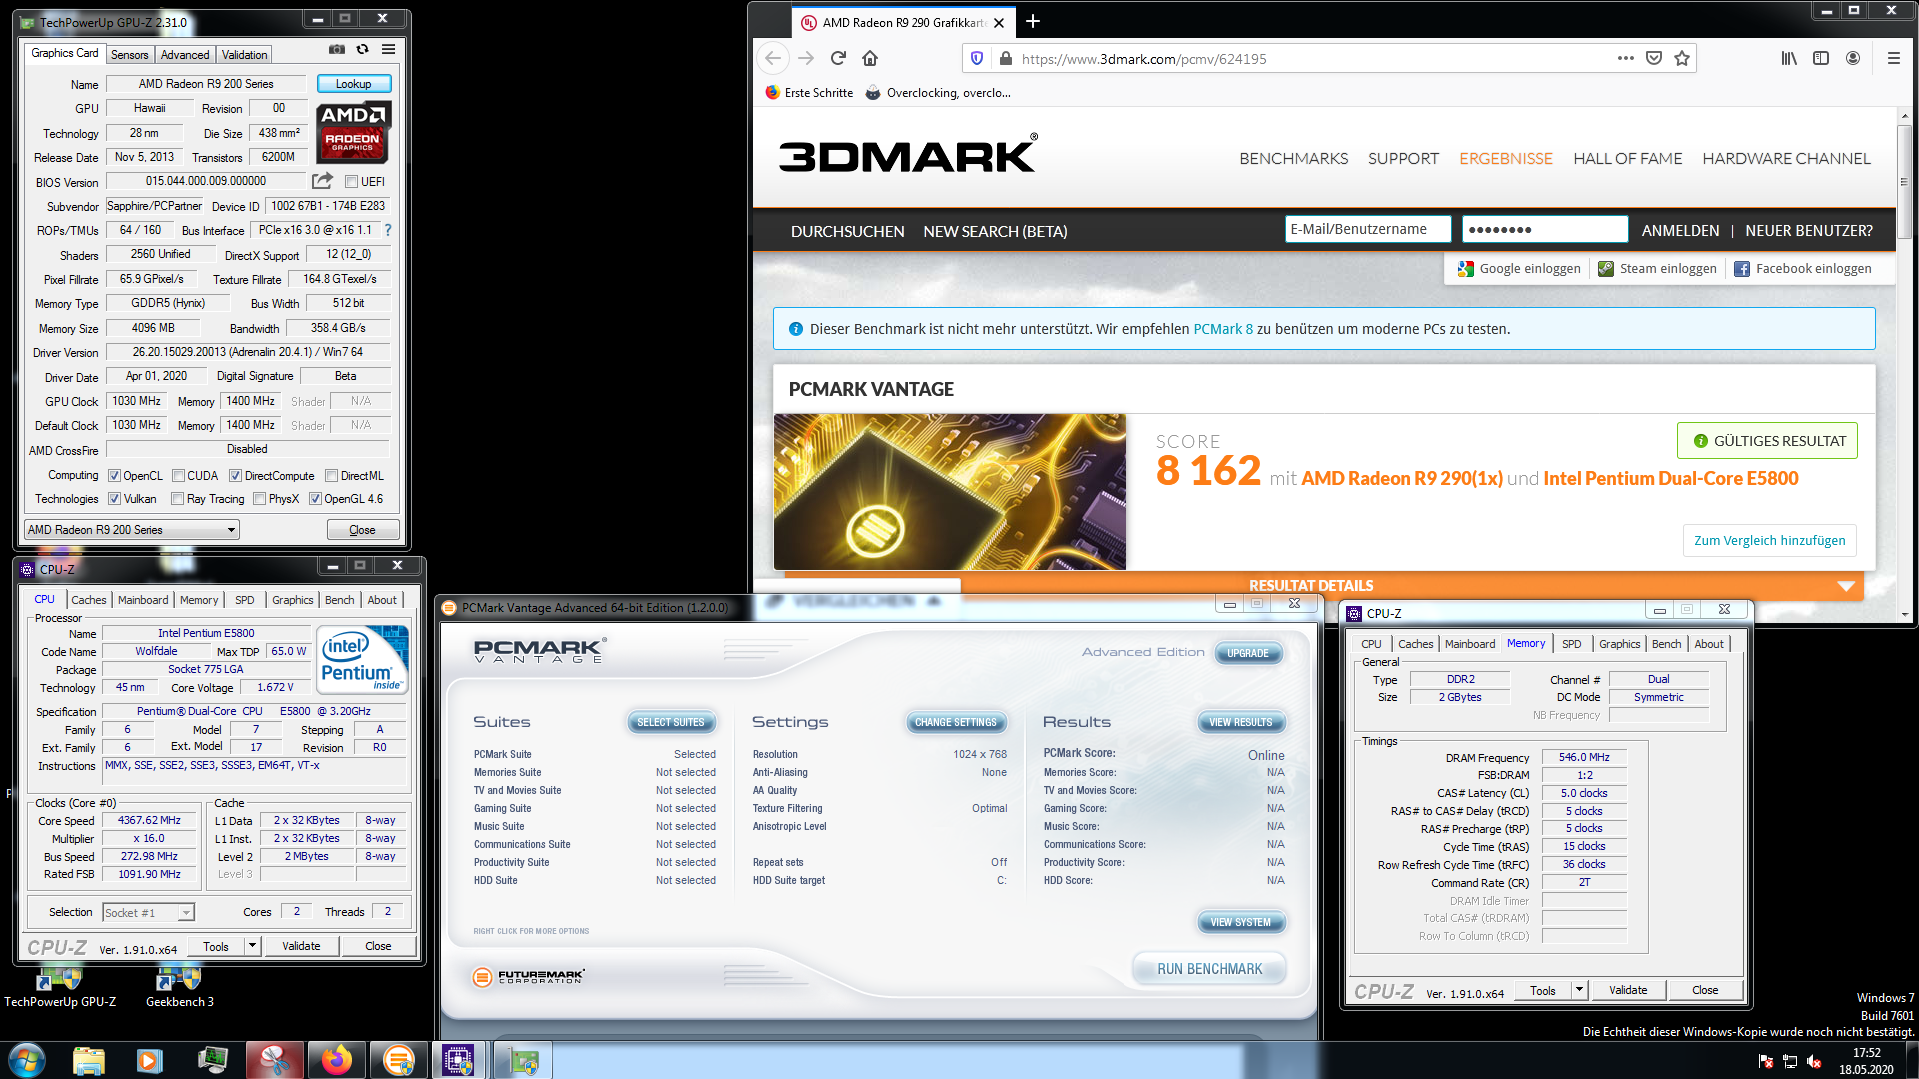This screenshot has width=1919, height=1079.
Task: Toggle the Firefox sidebar icon
Action: [1821, 58]
